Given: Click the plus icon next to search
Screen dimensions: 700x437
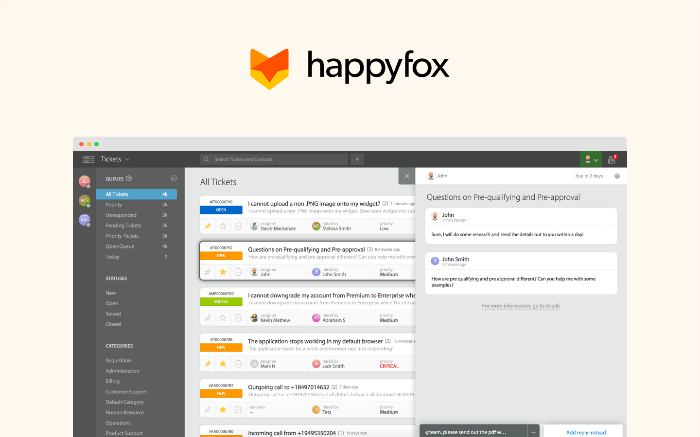Looking at the screenshot, I should pos(358,159).
